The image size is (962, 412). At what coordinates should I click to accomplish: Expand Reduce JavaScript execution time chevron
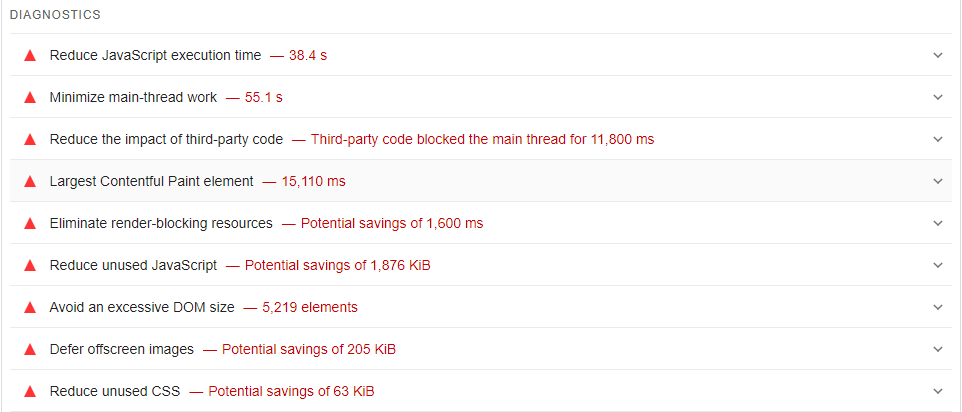pos(937,55)
